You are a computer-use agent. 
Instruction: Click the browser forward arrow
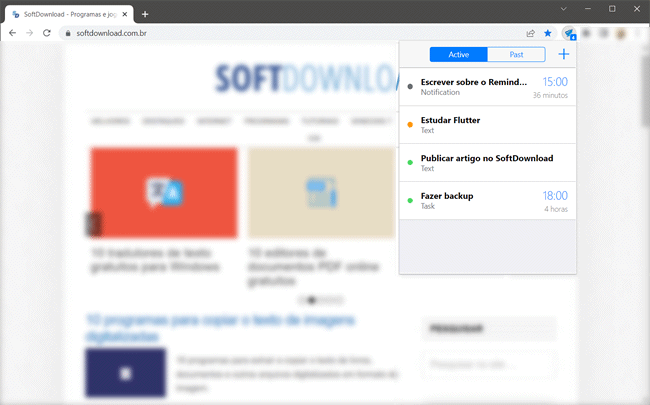tap(29, 33)
